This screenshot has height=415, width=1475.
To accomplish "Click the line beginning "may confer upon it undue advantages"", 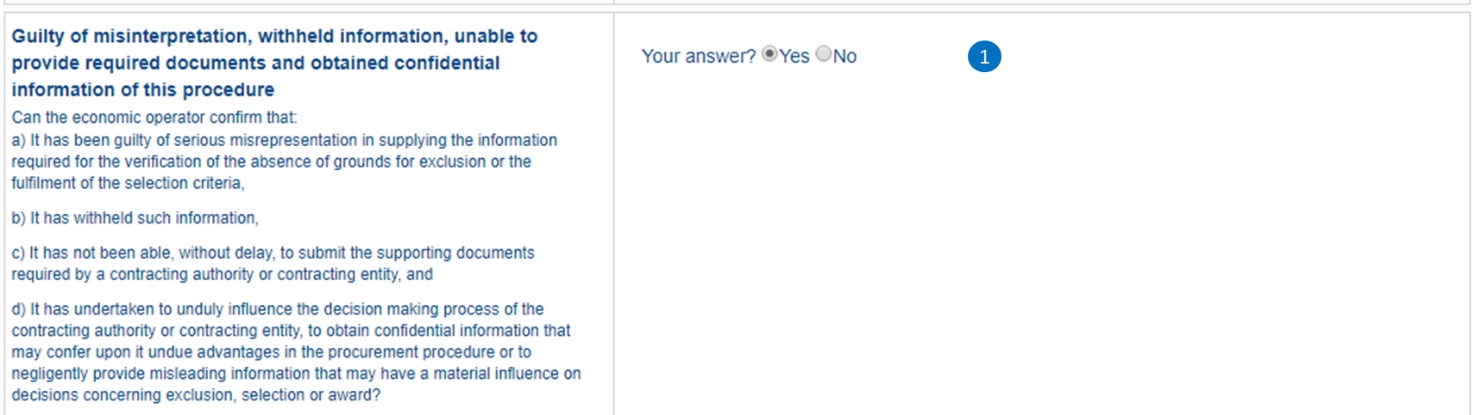I will click(x=271, y=352).
